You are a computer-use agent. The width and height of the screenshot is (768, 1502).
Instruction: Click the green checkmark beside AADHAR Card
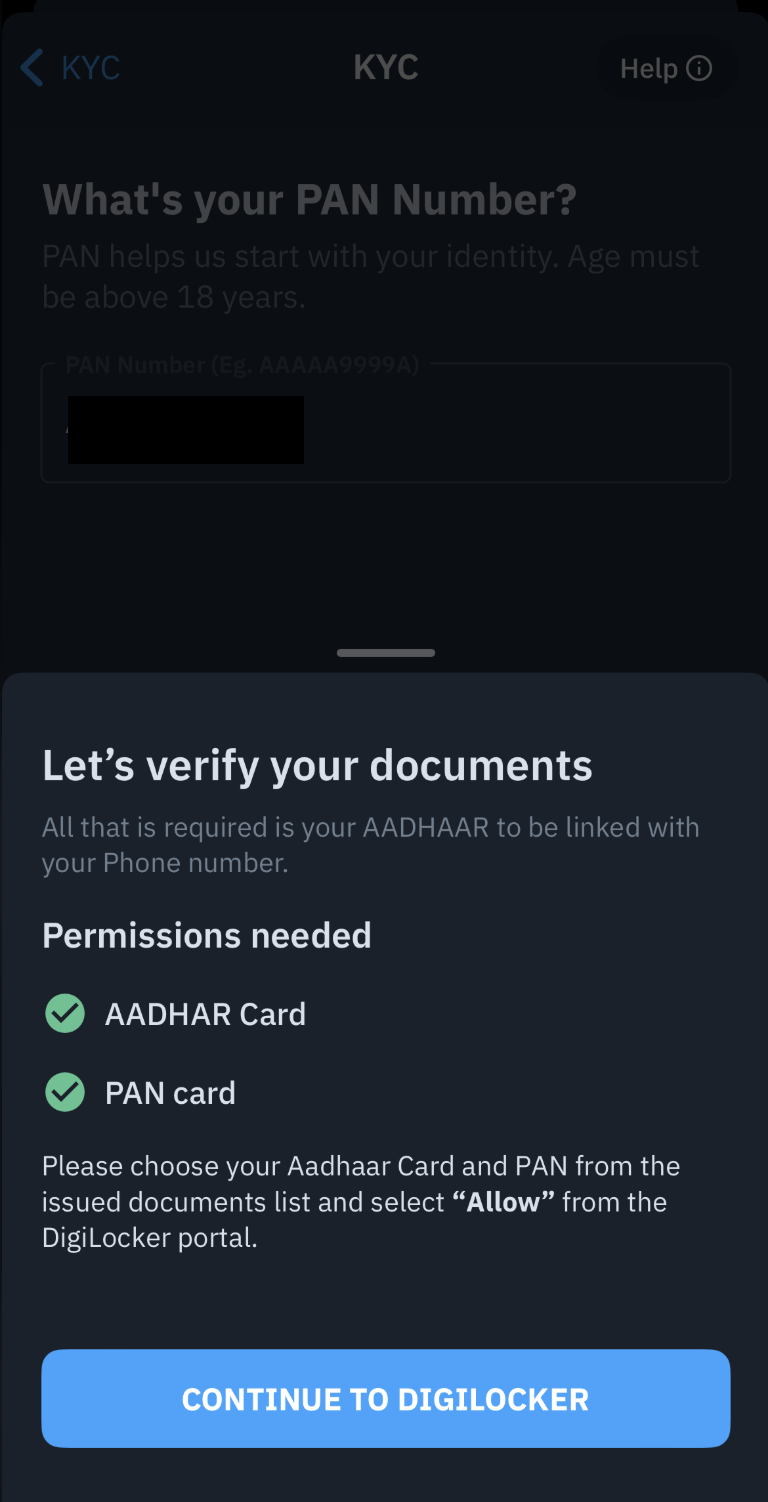click(65, 1013)
